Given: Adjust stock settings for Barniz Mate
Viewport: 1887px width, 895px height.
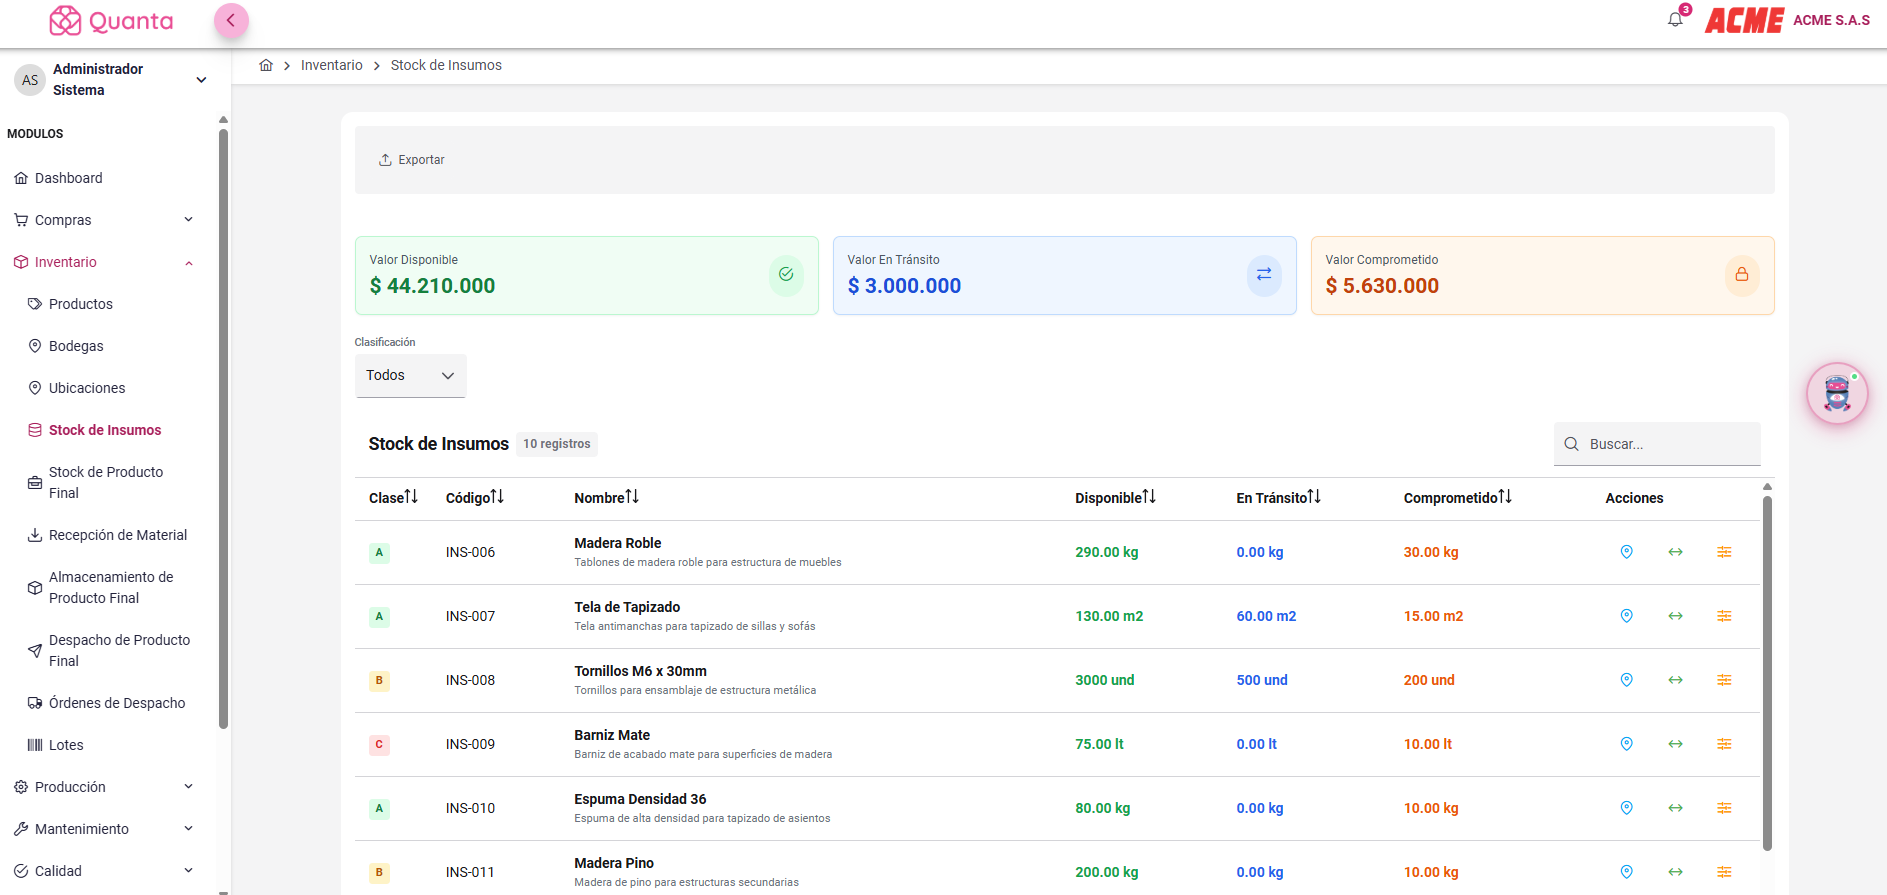Looking at the screenshot, I should point(1724,744).
